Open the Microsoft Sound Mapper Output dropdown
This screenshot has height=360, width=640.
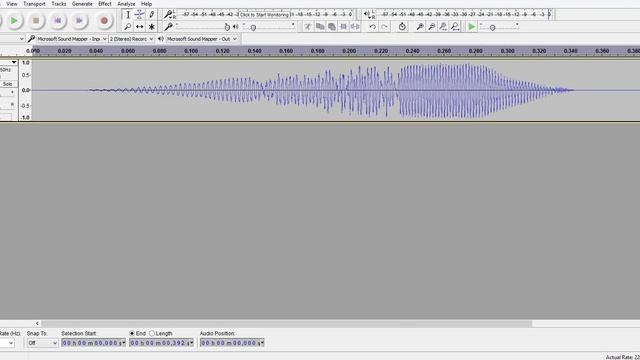(202, 39)
